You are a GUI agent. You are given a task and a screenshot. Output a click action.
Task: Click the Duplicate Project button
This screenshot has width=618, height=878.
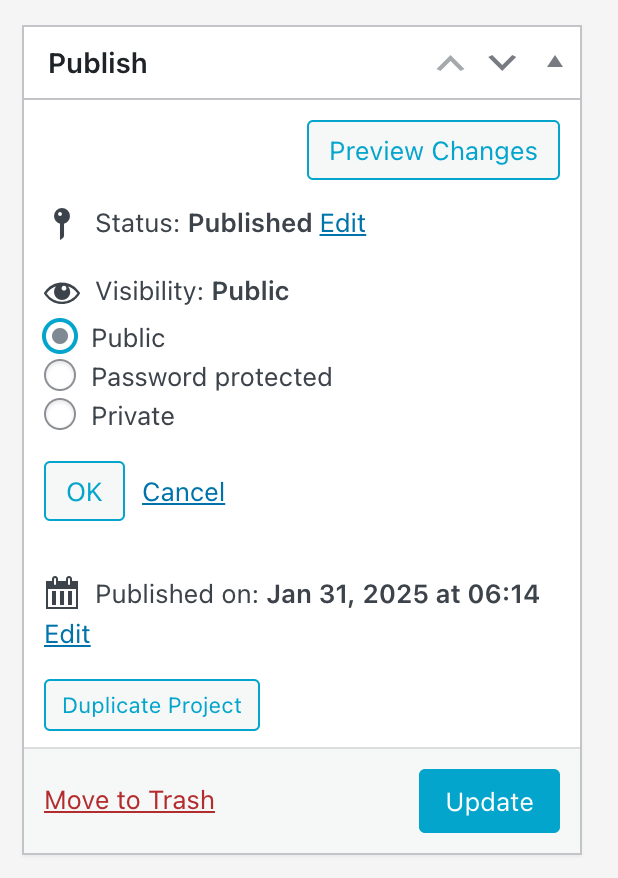151,705
